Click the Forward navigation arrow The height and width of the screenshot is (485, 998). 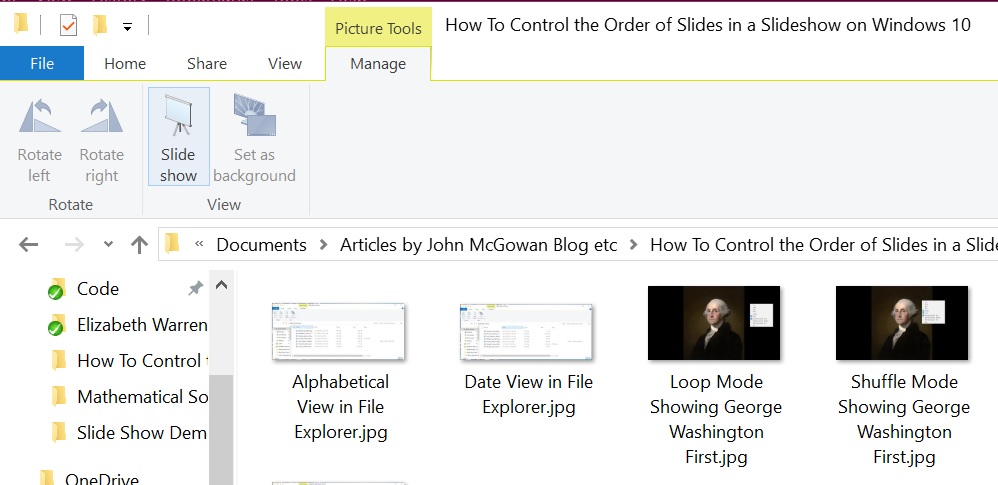(74, 244)
